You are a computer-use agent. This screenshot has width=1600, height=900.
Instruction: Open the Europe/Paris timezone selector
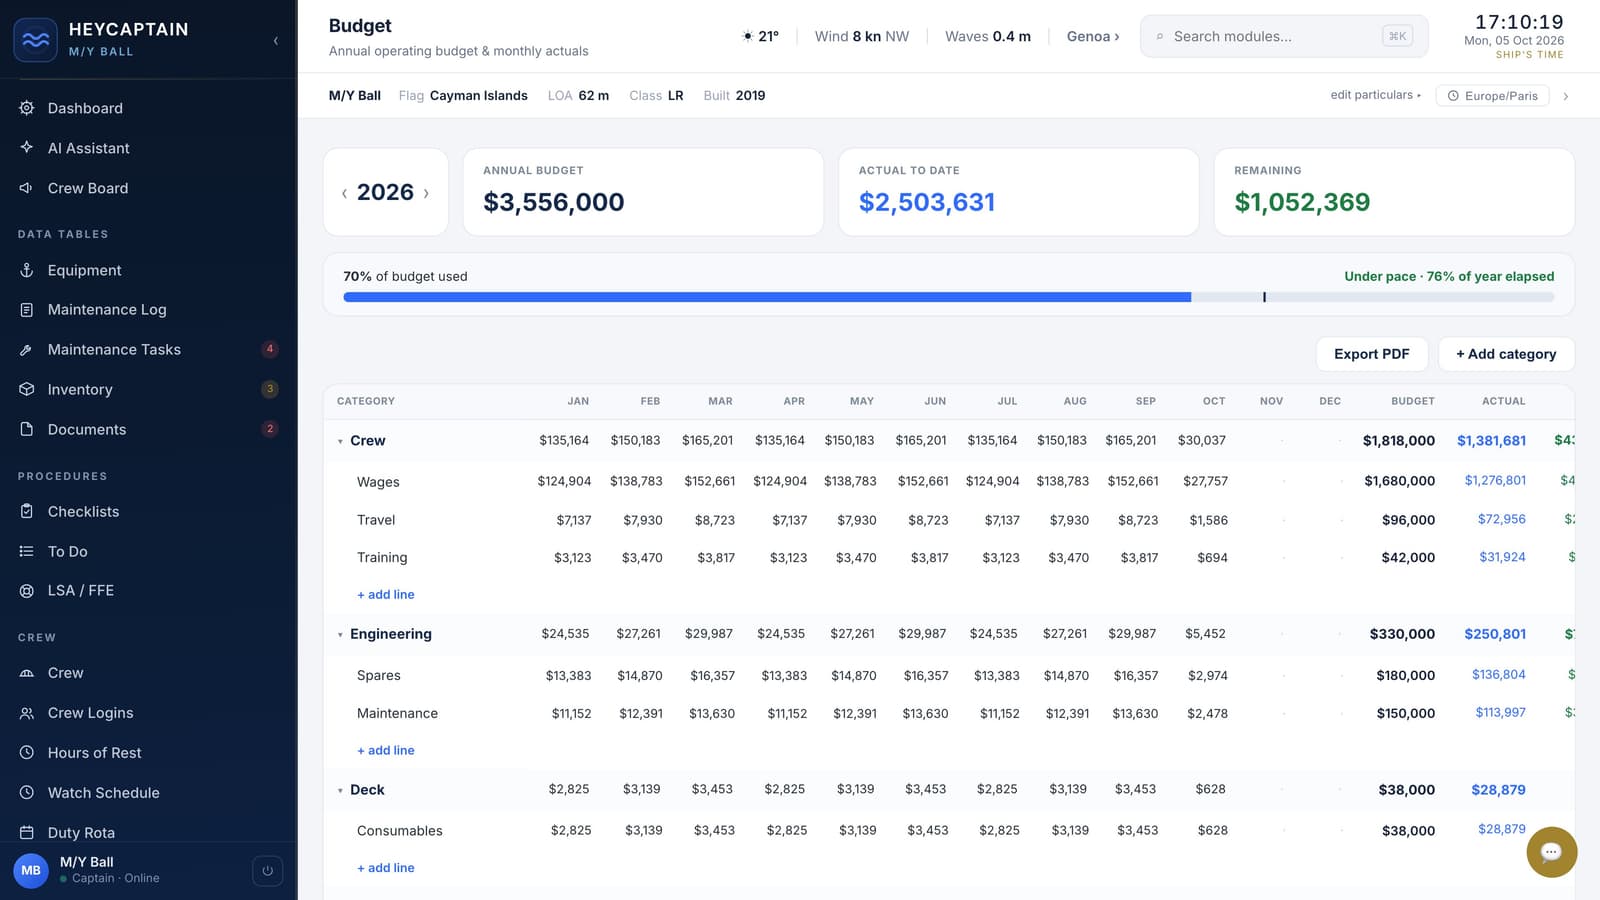(1493, 96)
